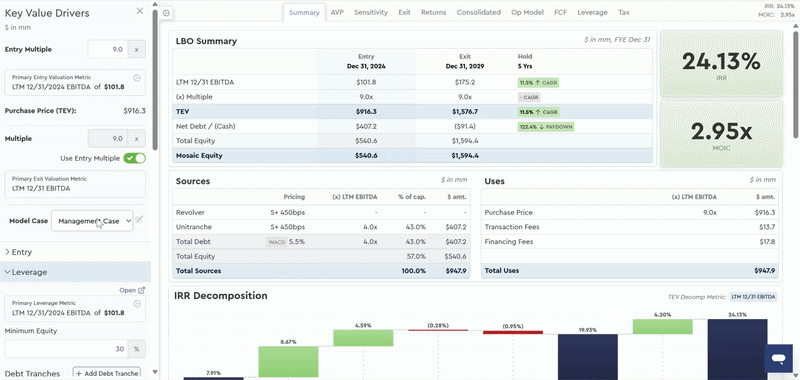800x380 pixels.
Task: Click the Primary Exit Valuation Metric box
Action: point(75,184)
